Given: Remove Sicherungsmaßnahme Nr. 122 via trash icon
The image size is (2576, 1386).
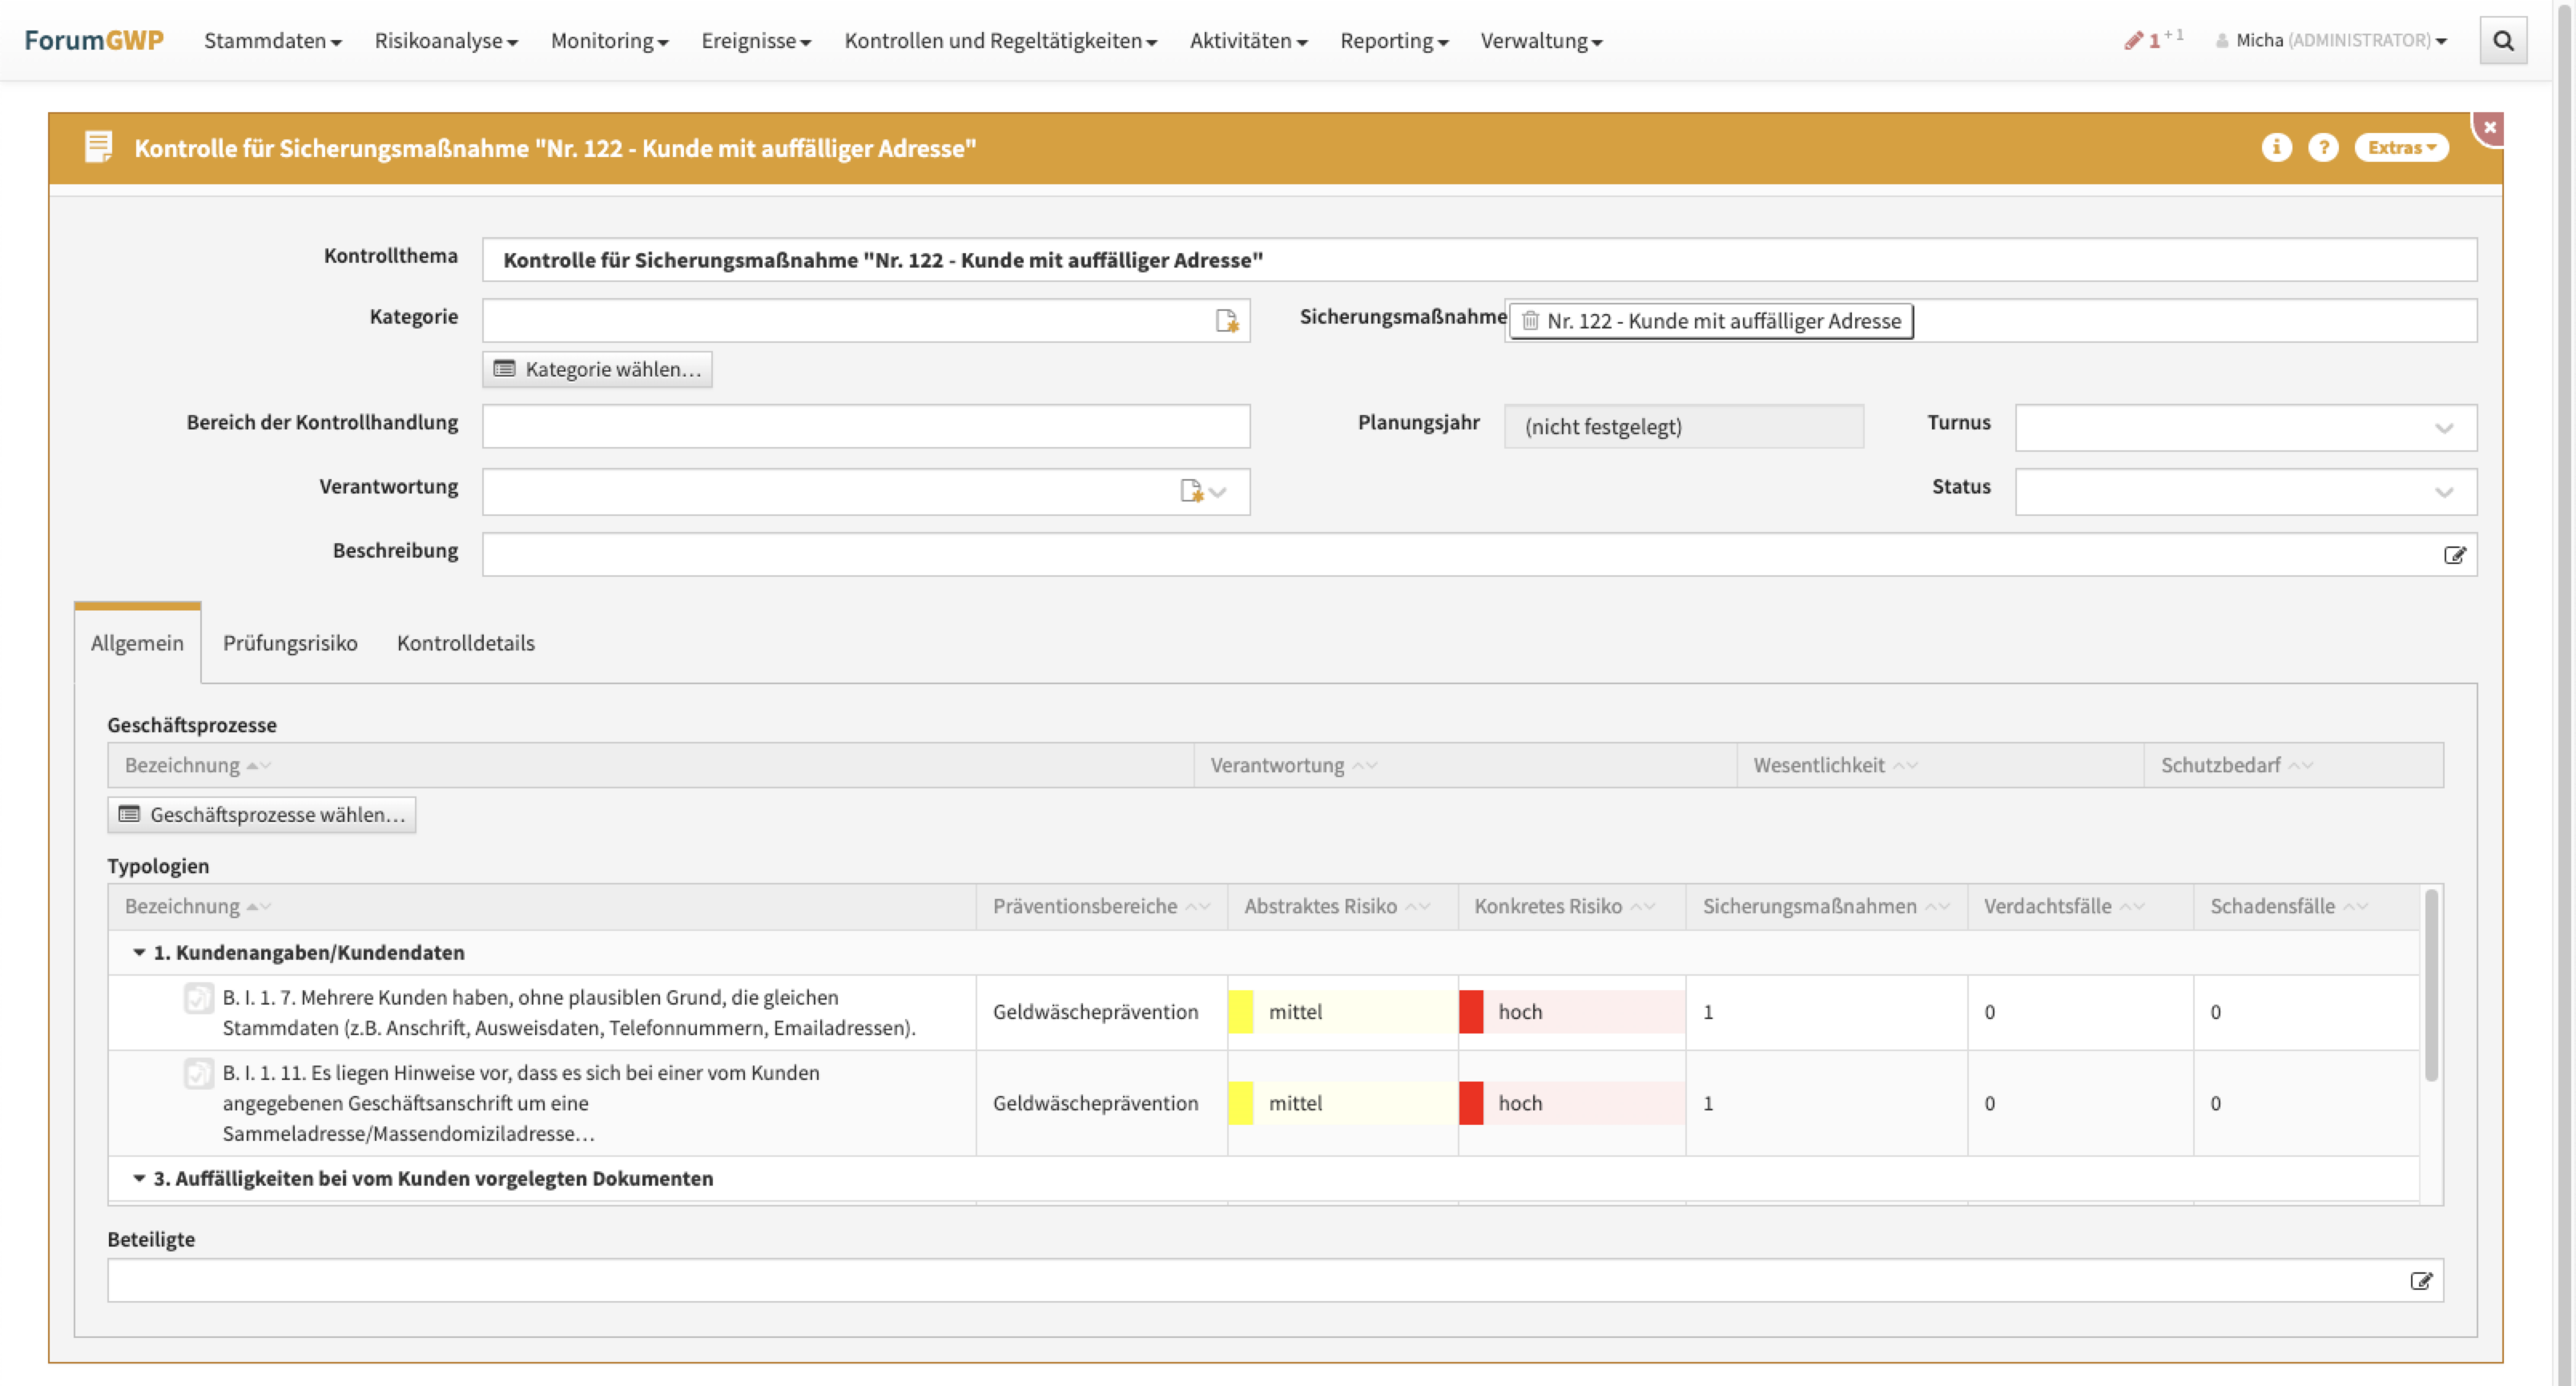Looking at the screenshot, I should pyautogui.click(x=1530, y=321).
